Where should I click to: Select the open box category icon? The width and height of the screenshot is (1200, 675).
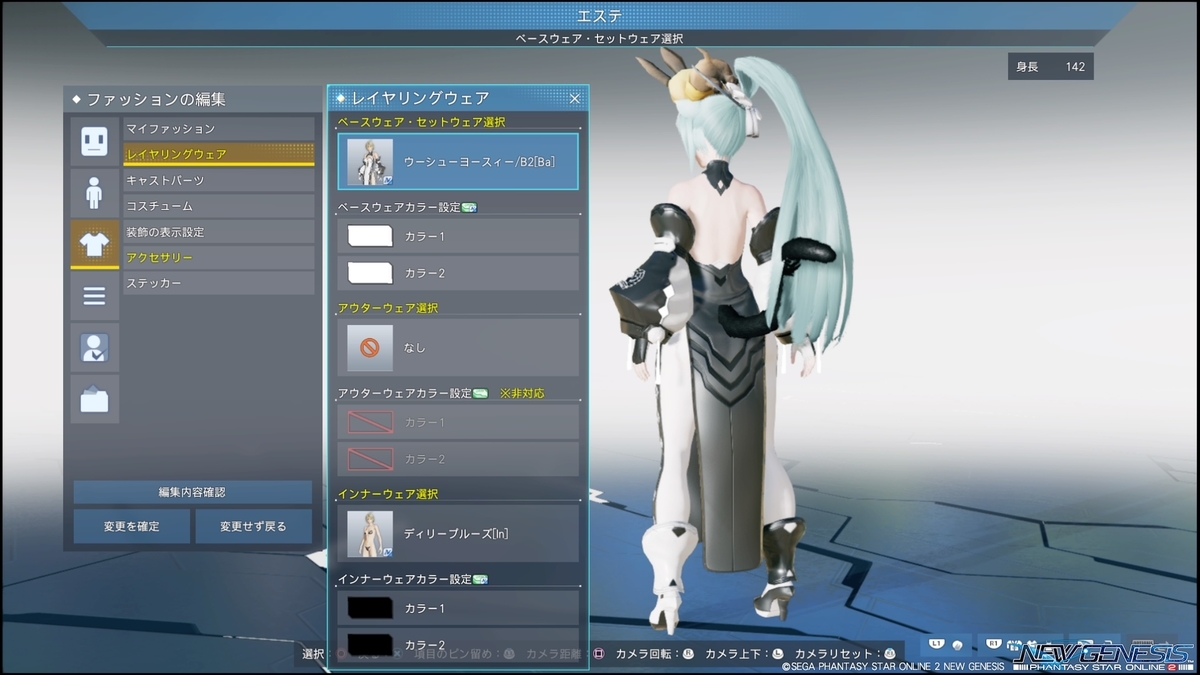tap(94, 400)
